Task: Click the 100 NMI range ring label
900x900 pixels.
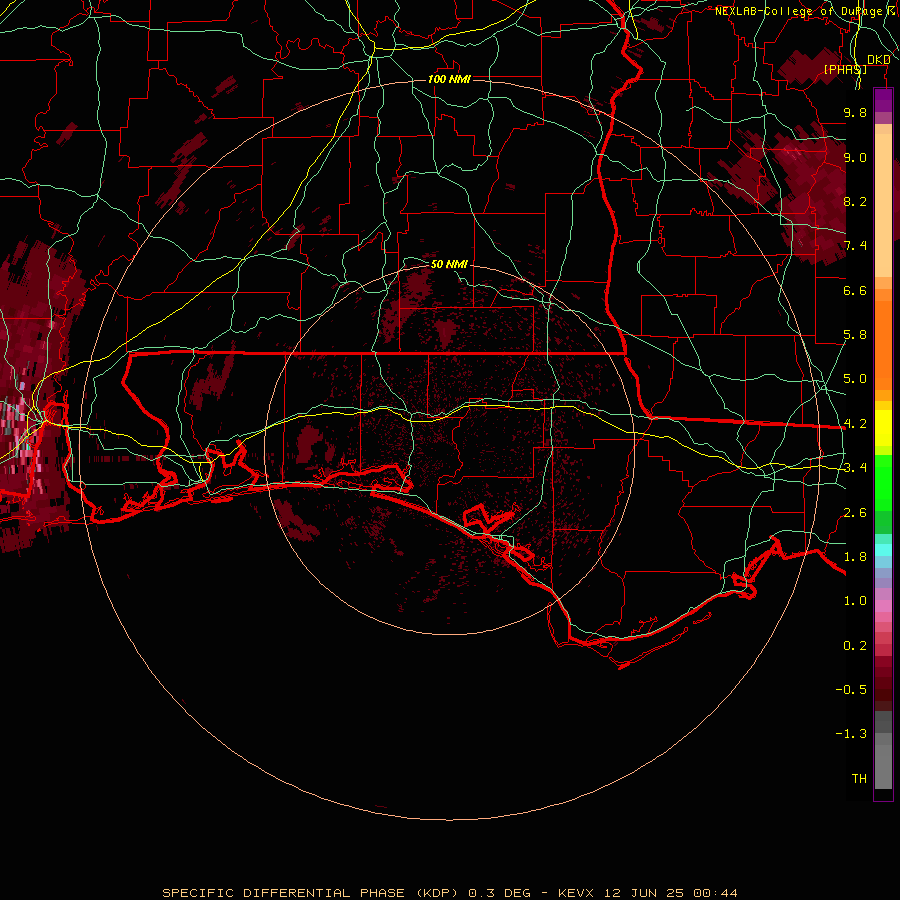Action: [449, 79]
